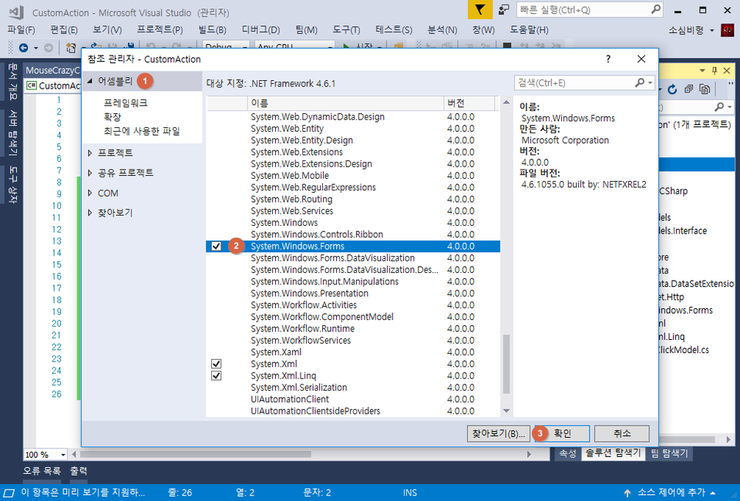The height and width of the screenshot is (501, 740).
Task: Click the send feedback icon
Action: click(504, 10)
